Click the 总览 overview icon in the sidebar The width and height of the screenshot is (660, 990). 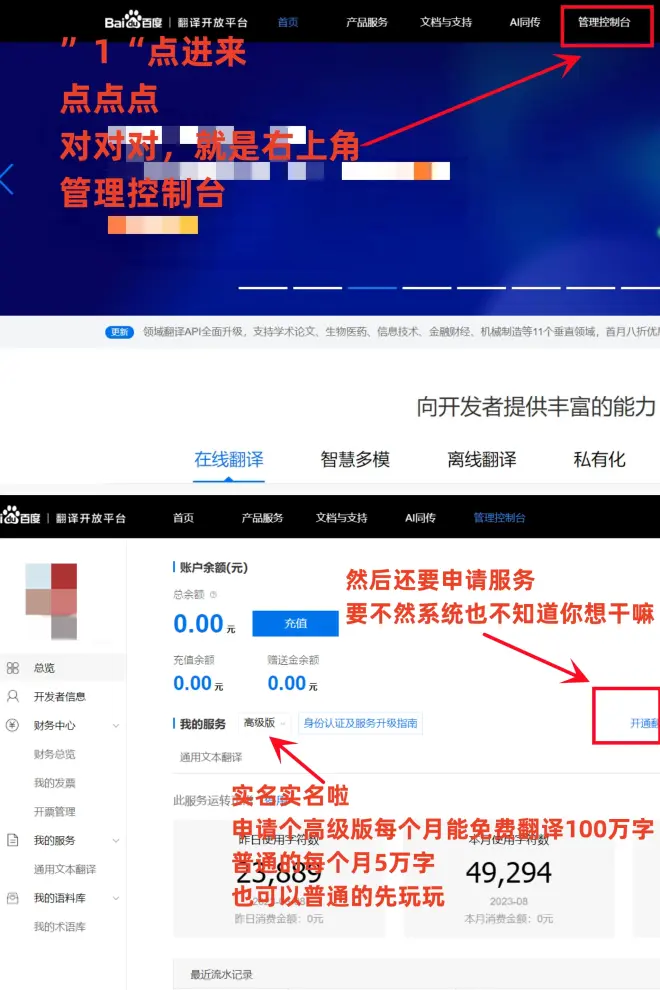coord(13,668)
